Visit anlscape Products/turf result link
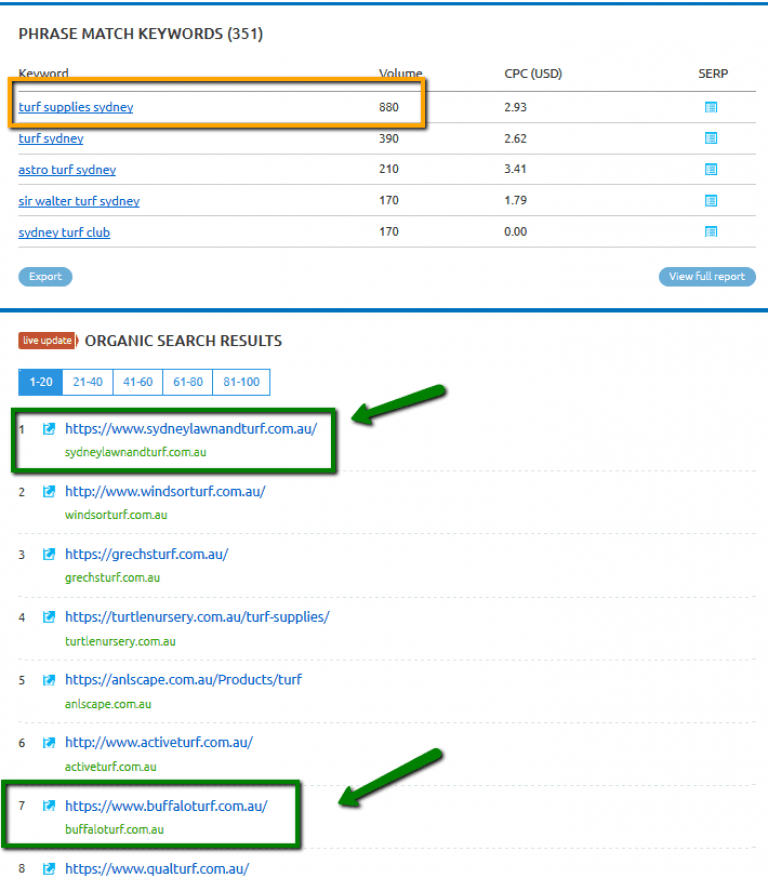The image size is (768, 878). coord(183,680)
